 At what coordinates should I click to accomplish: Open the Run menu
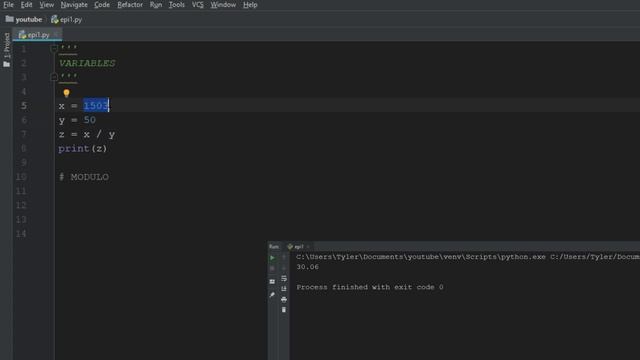pyautogui.click(x=156, y=5)
